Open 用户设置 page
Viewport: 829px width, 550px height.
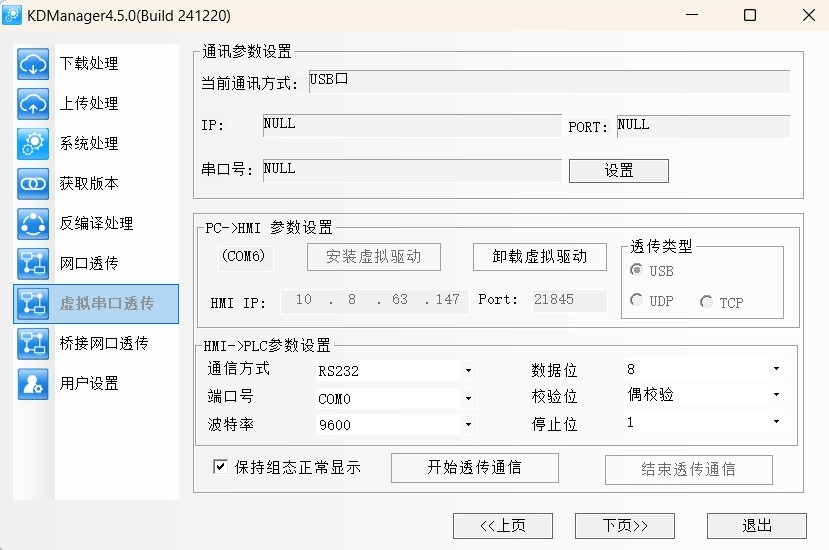[89, 383]
